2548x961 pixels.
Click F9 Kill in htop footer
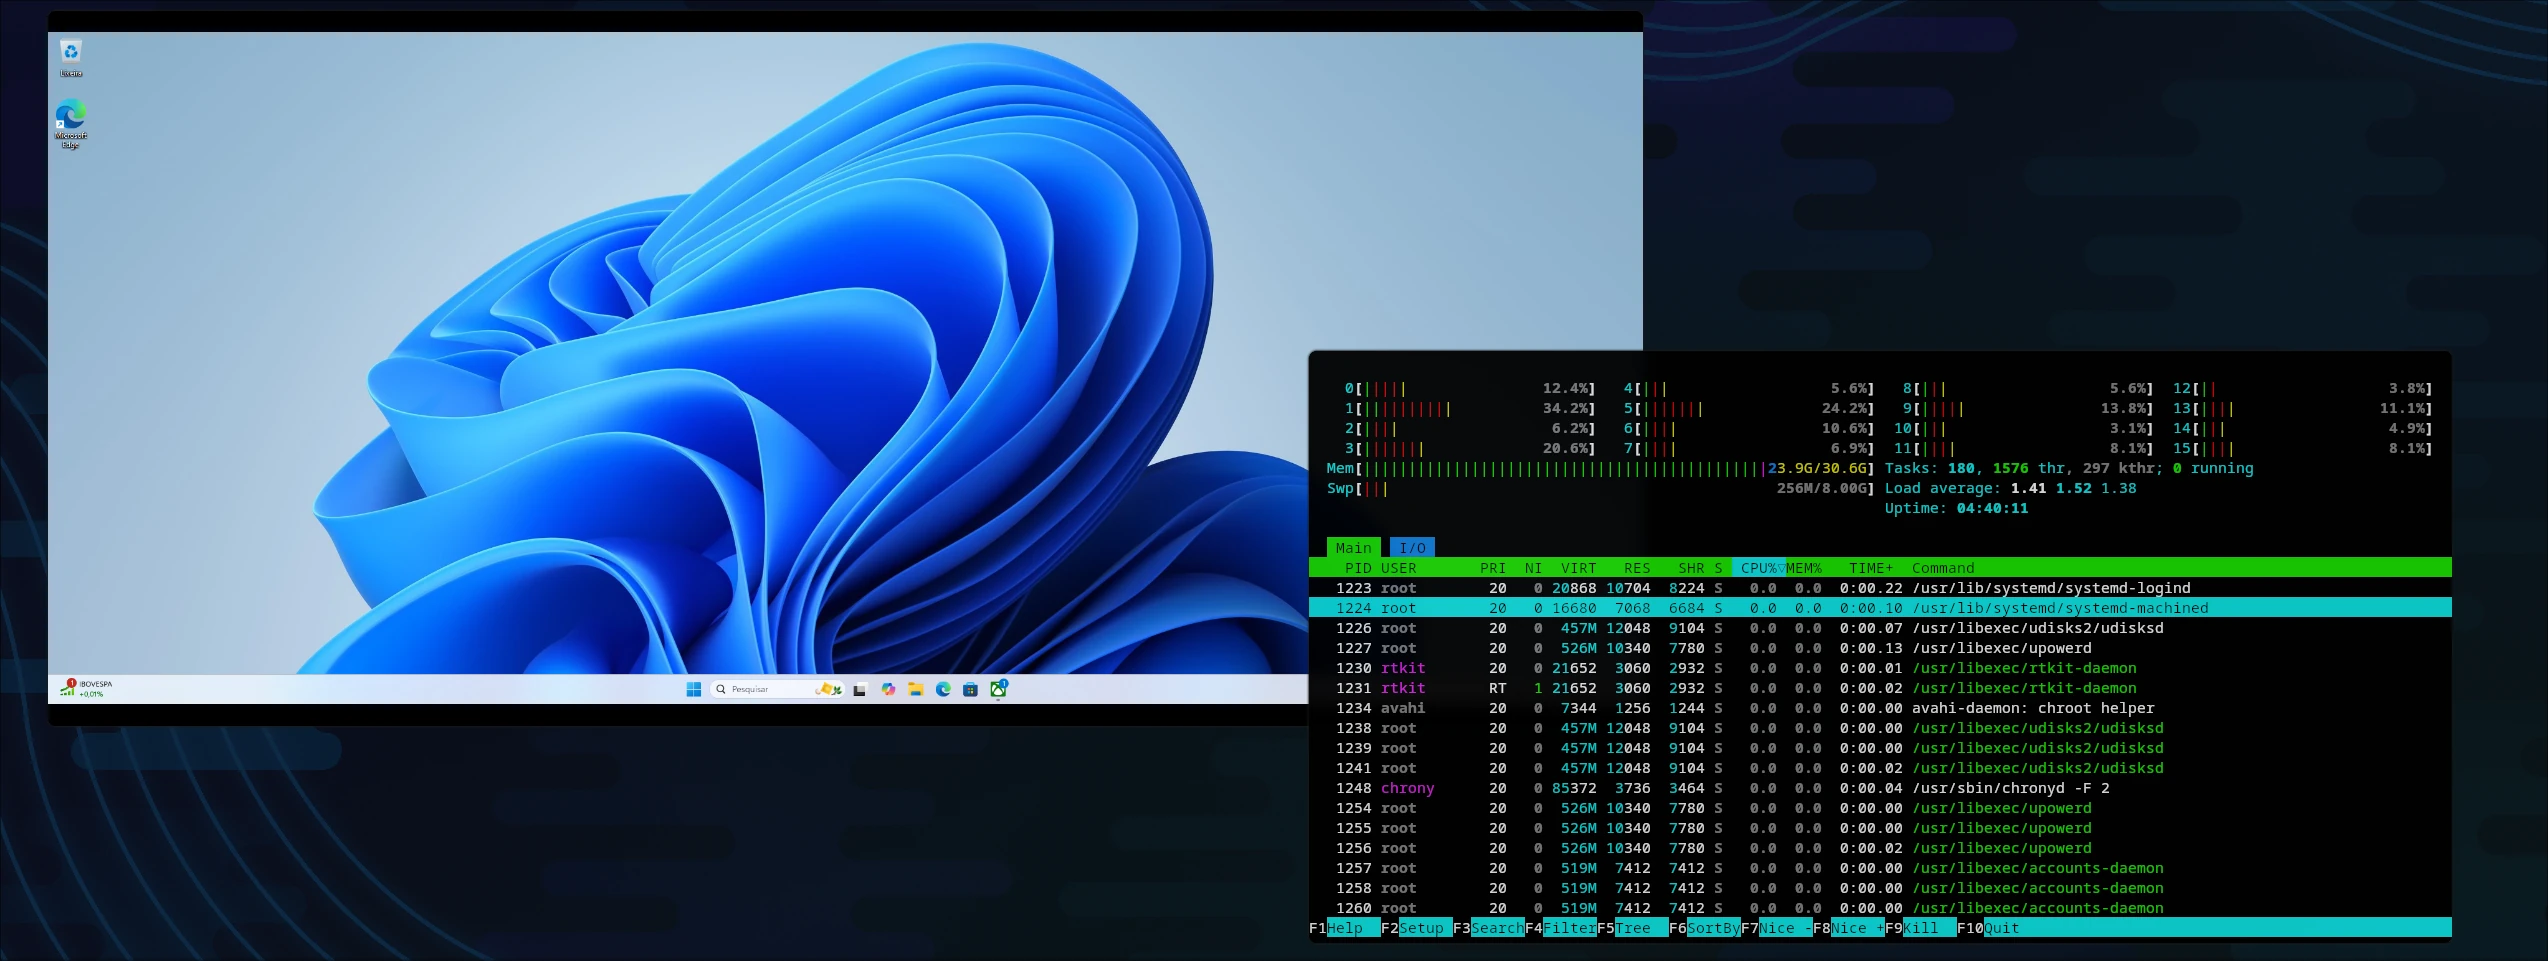(1920, 928)
